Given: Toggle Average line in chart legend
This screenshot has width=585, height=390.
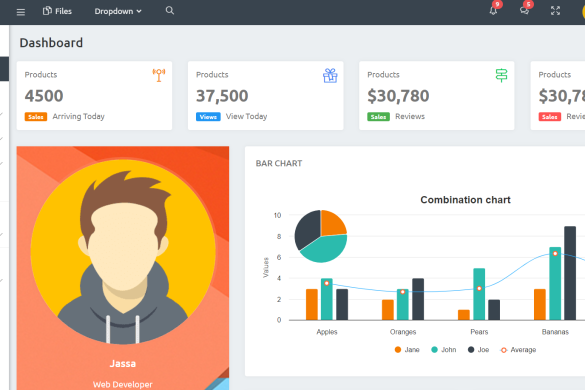Looking at the screenshot, I should tap(518, 350).
